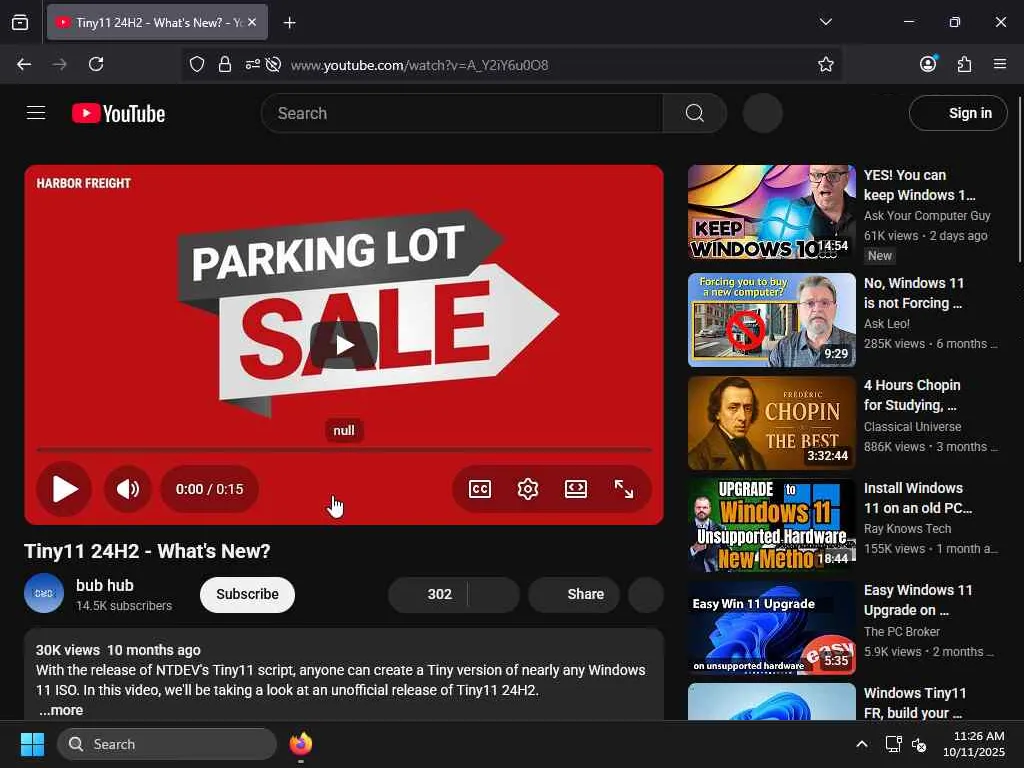Submit search with magnifier button
Image resolution: width=1024 pixels, height=768 pixels.
tap(694, 113)
